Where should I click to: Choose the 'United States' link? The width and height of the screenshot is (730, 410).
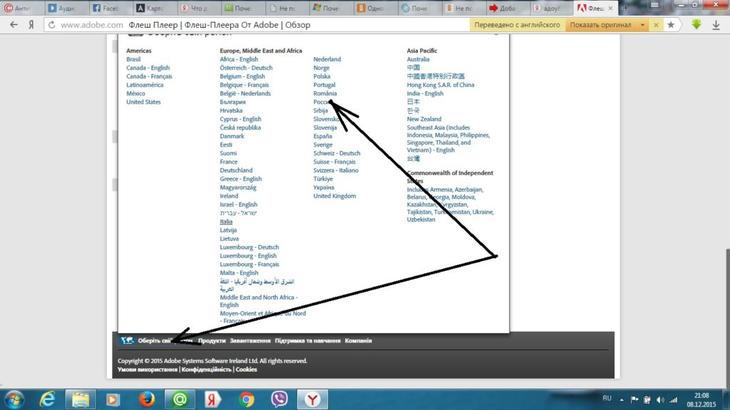click(143, 102)
